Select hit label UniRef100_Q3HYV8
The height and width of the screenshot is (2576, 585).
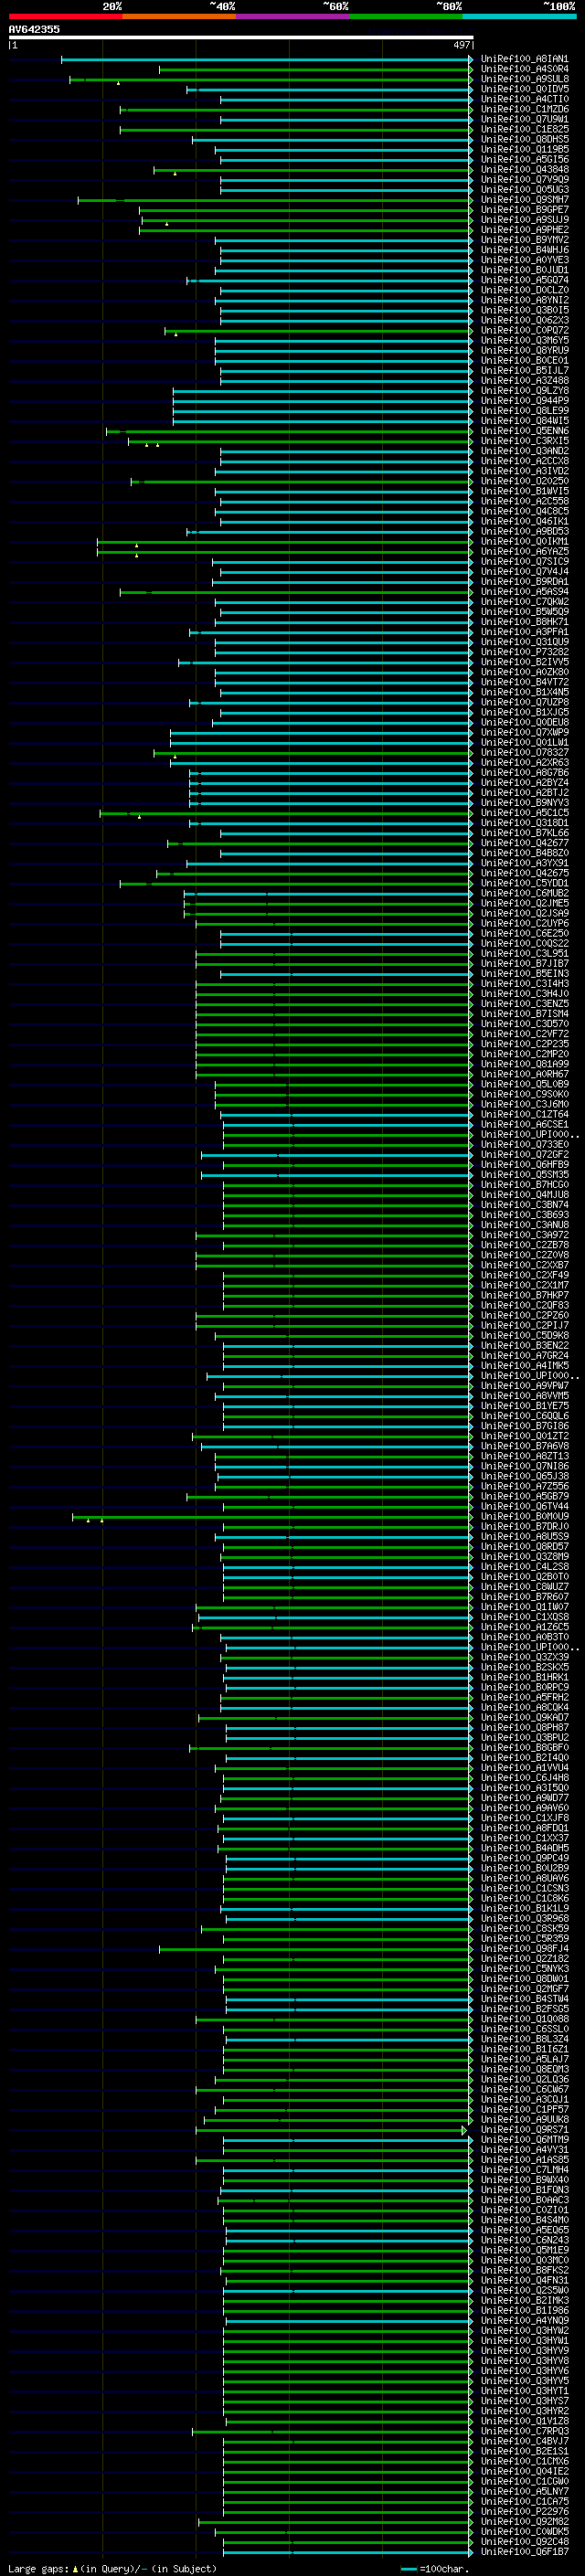[x=524, y=2360]
